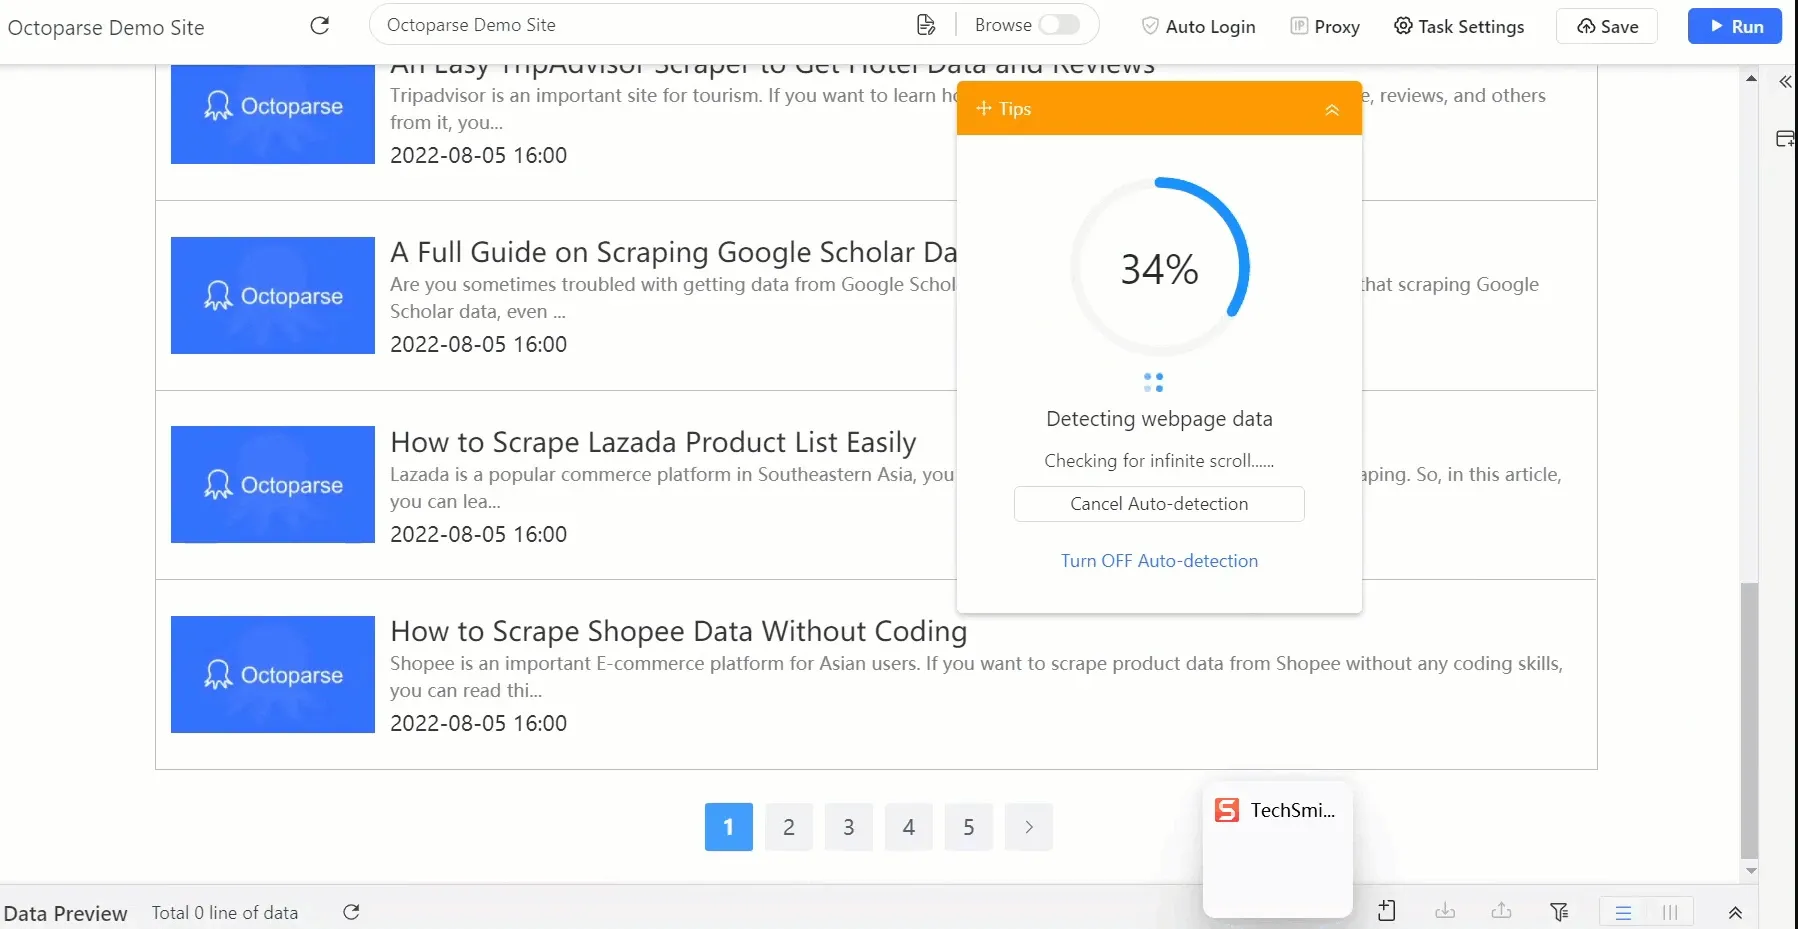Viewport: 1798px width, 929px height.
Task: Toggle the Browse mode switch
Action: click(1058, 25)
